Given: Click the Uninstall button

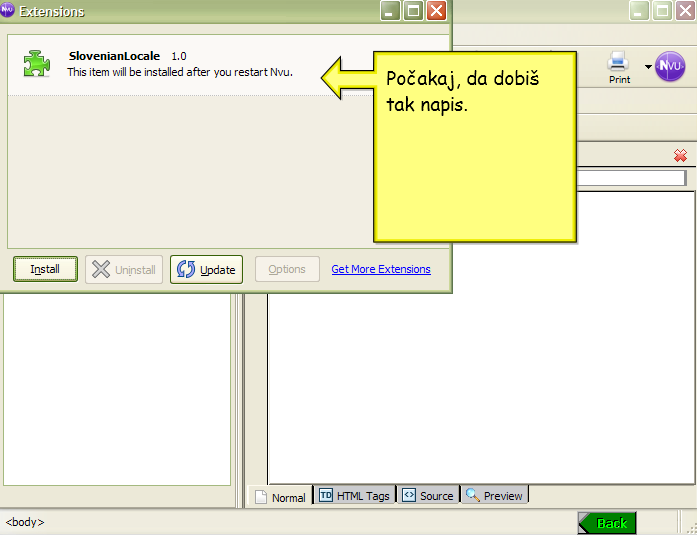Looking at the screenshot, I should point(124,269).
